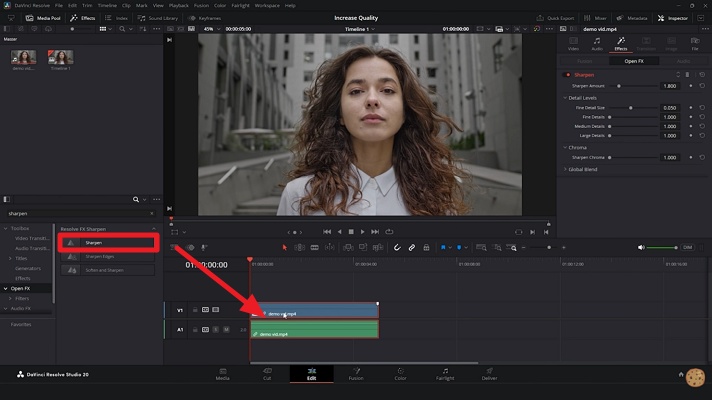Toggle the Effects panel button

[83, 18]
